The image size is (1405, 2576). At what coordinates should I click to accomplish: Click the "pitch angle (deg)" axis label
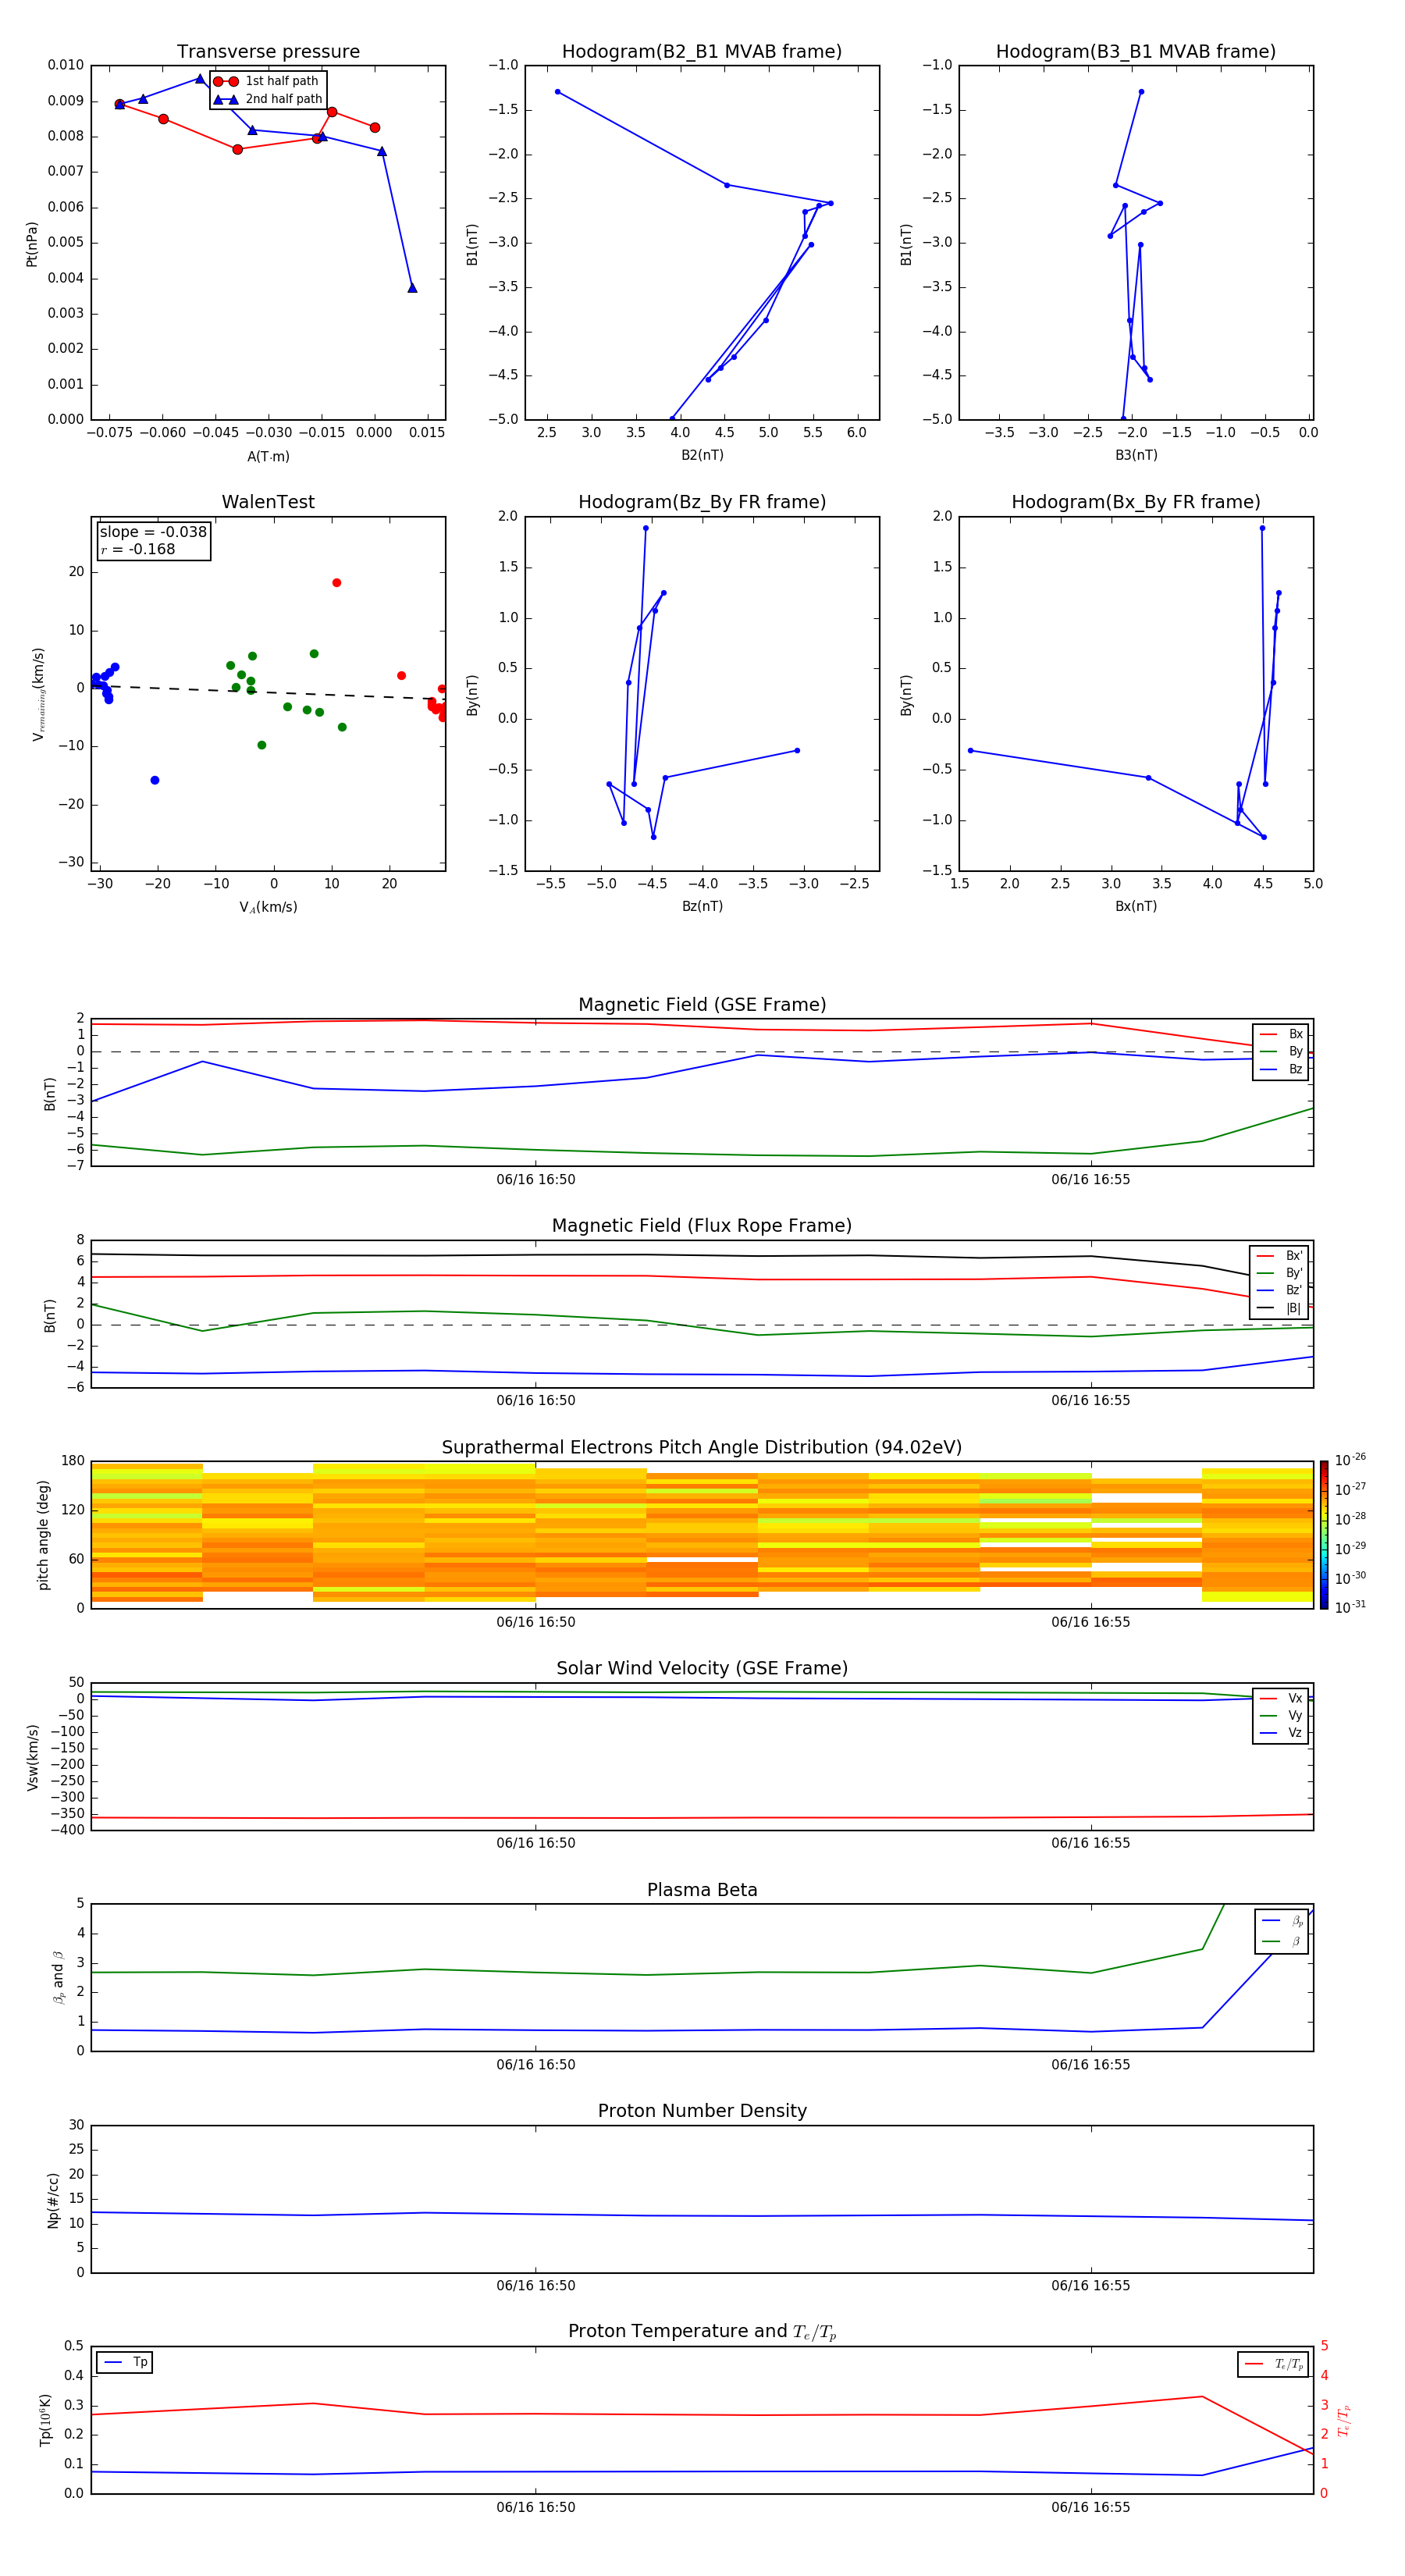click(x=43, y=1535)
